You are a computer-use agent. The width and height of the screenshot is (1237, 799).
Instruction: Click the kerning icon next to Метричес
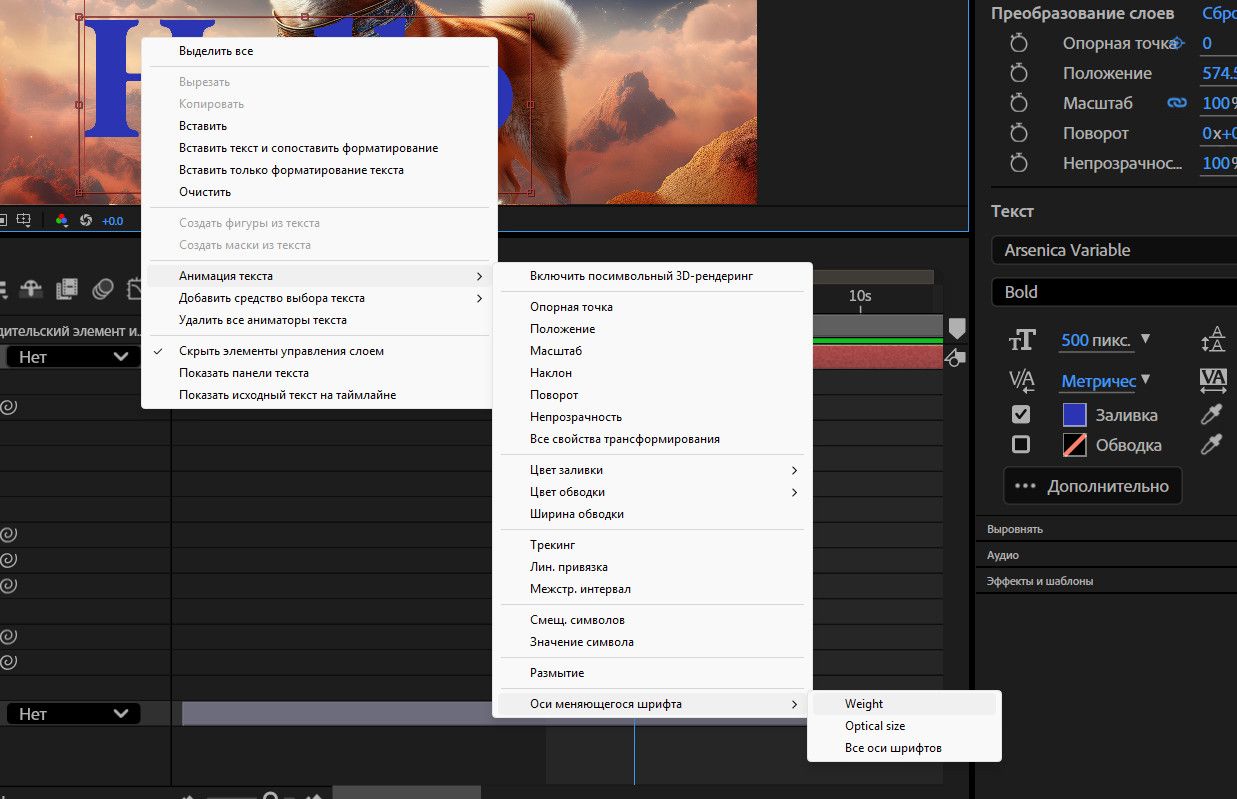coord(1022,379)
